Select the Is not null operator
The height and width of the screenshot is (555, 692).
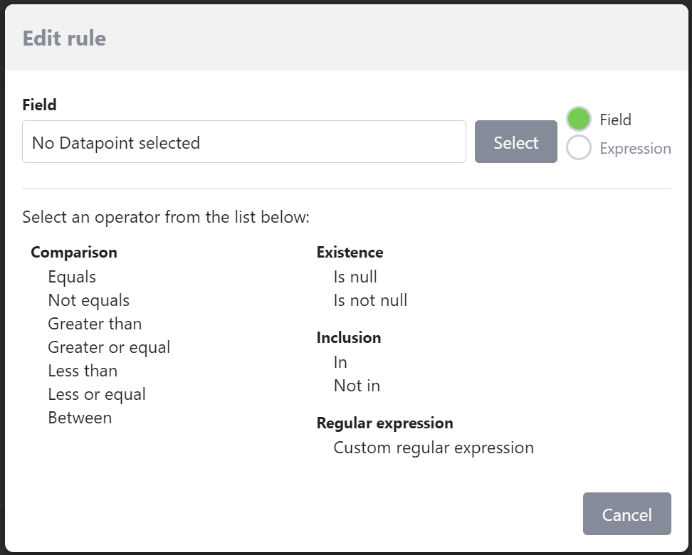tap(370, 300)
